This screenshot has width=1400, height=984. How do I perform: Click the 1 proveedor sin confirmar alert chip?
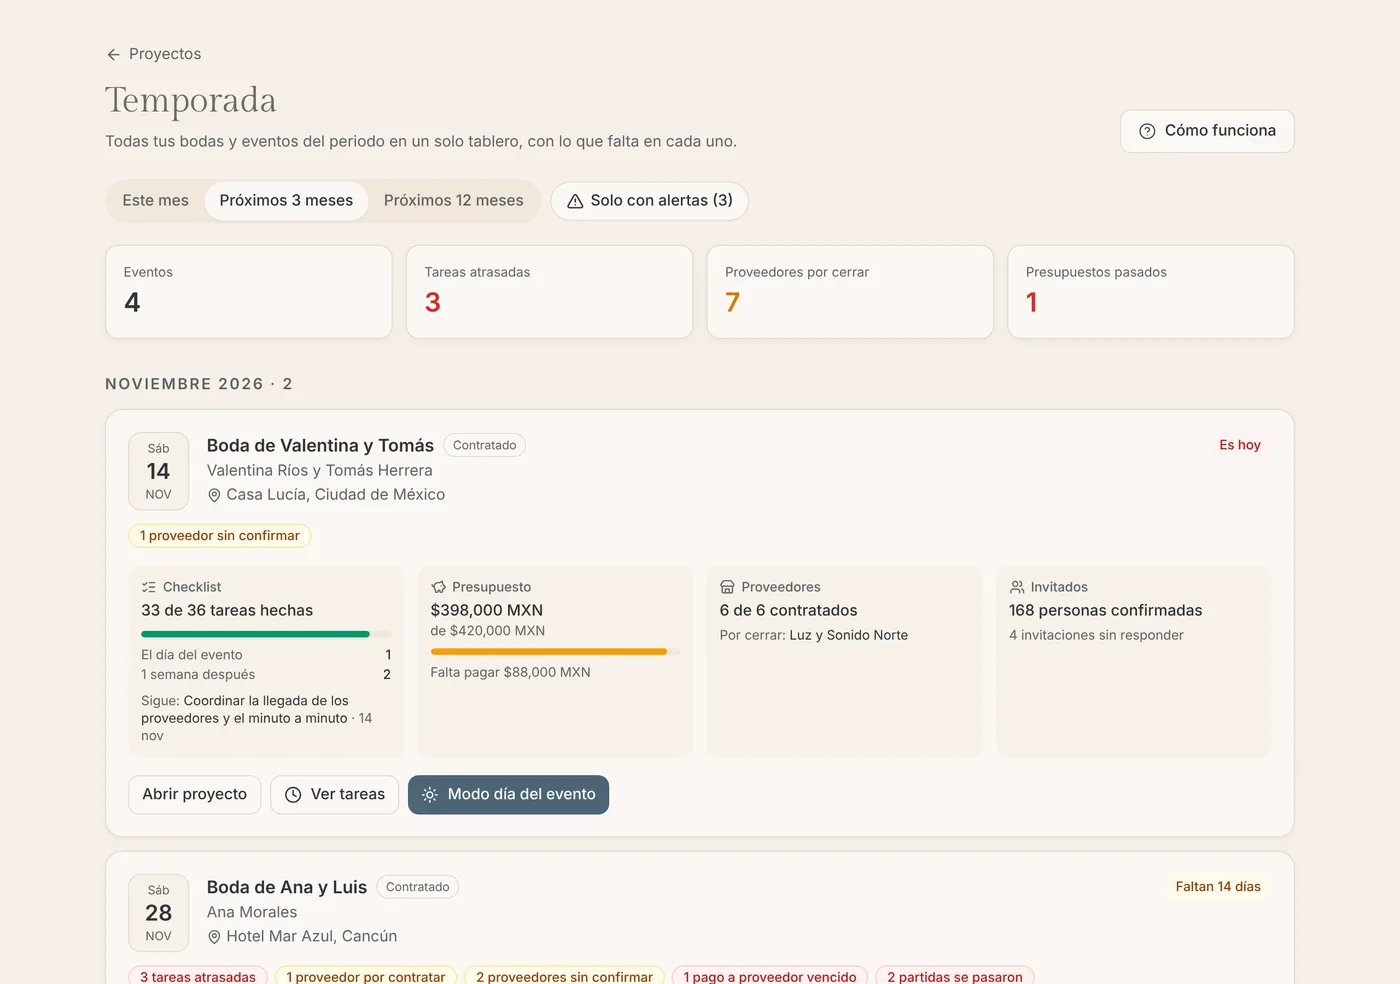pyautogui.click(x=220, y=536)
